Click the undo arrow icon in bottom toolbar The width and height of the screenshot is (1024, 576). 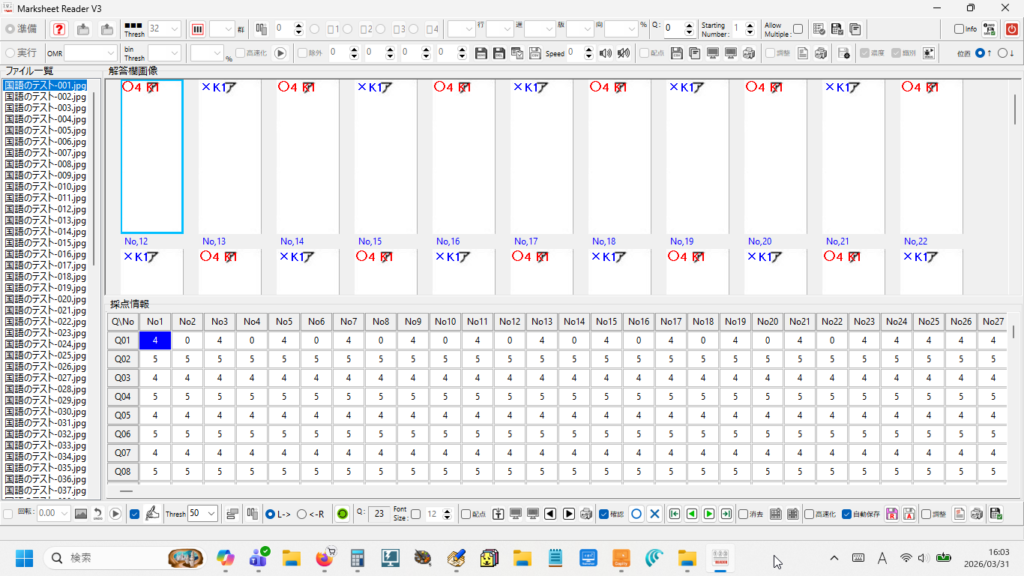point(98,513)
